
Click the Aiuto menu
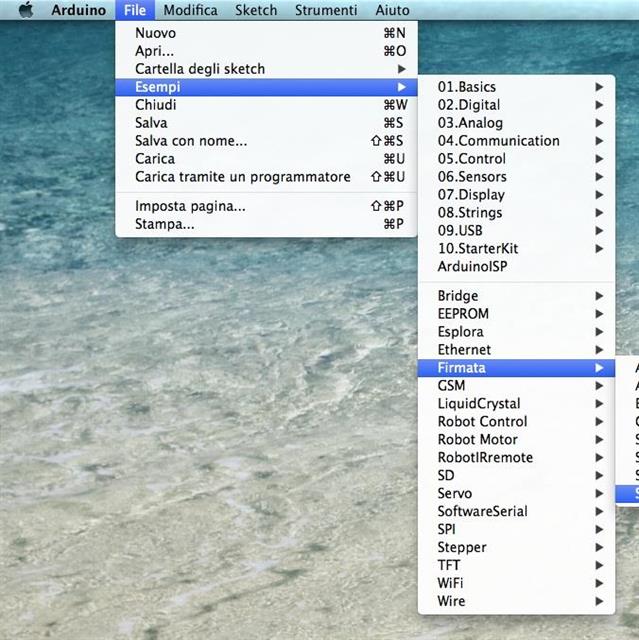coord(392,10)
